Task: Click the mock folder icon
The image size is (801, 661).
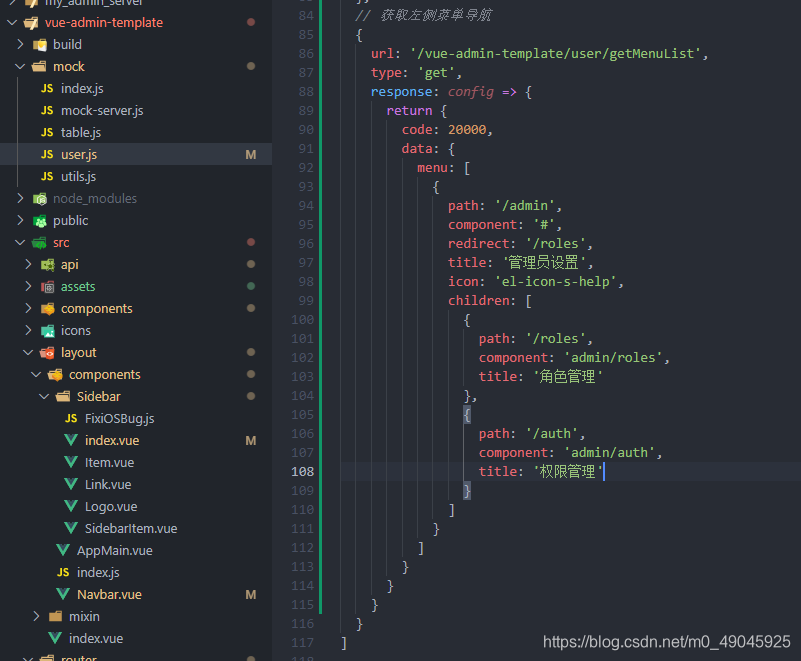Action: 39,66
